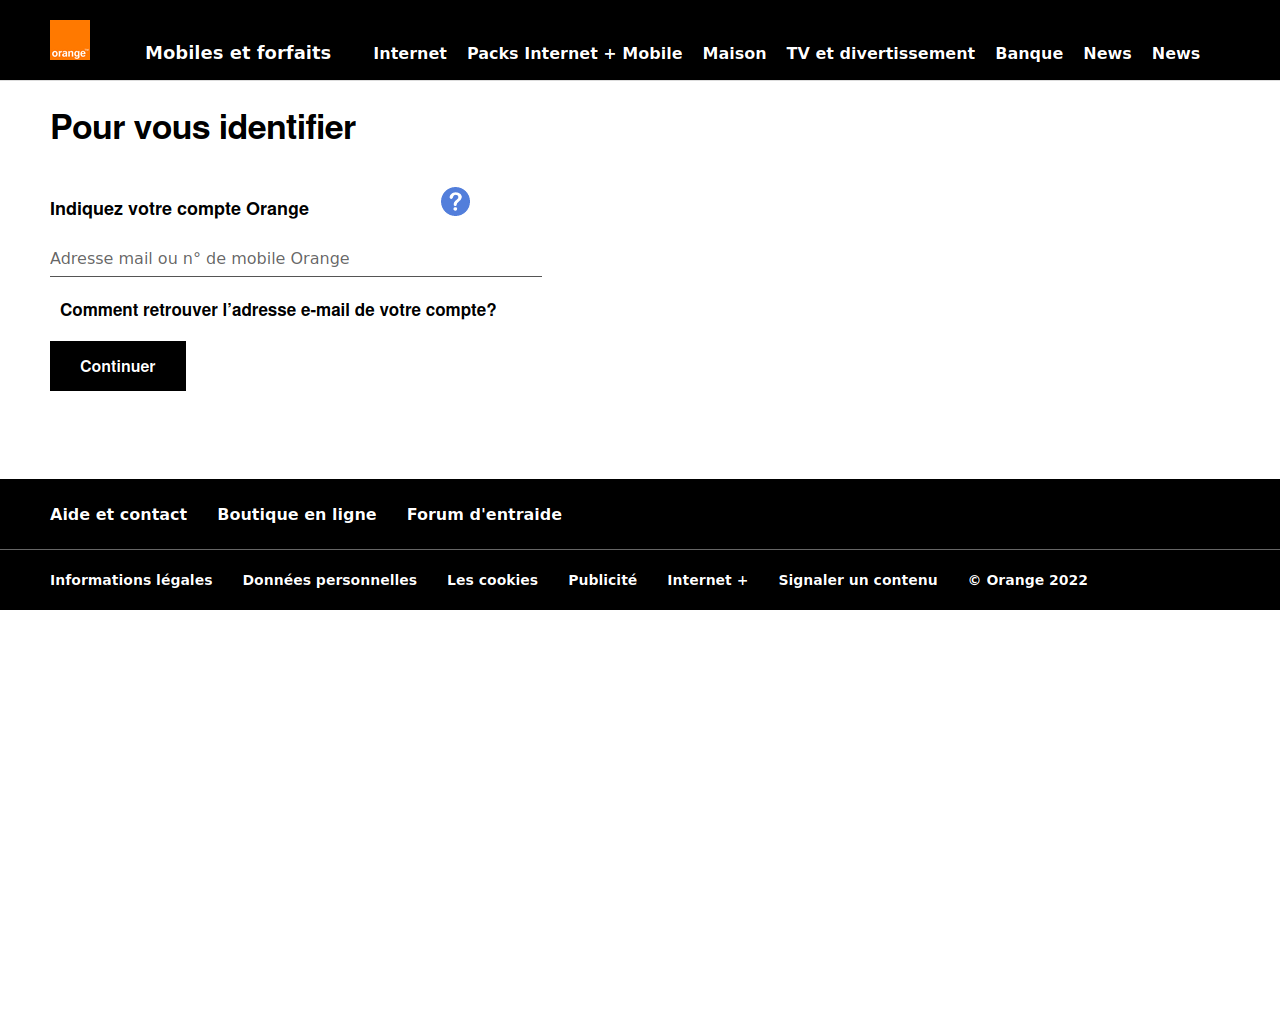Open TV et divertissement section
The image size is (1280, 1024).
(881, 53)
